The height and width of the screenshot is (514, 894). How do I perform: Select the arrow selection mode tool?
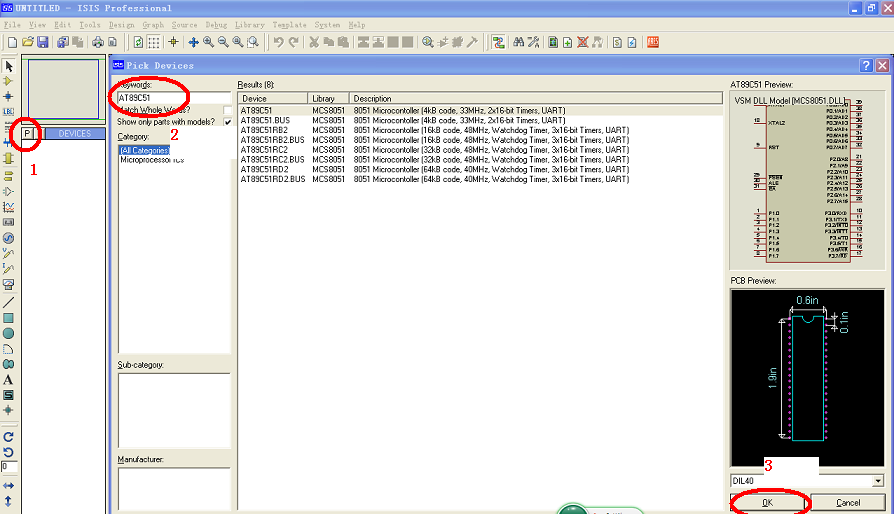tap(9, 66)
